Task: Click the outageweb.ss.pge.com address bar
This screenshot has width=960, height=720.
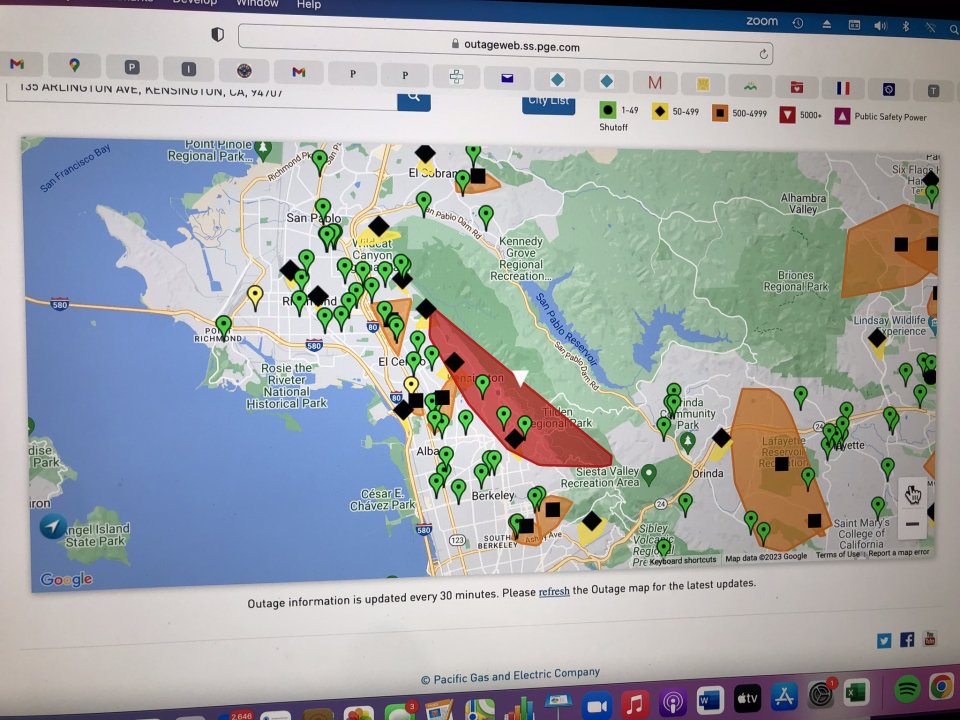Action: point(506,44)
